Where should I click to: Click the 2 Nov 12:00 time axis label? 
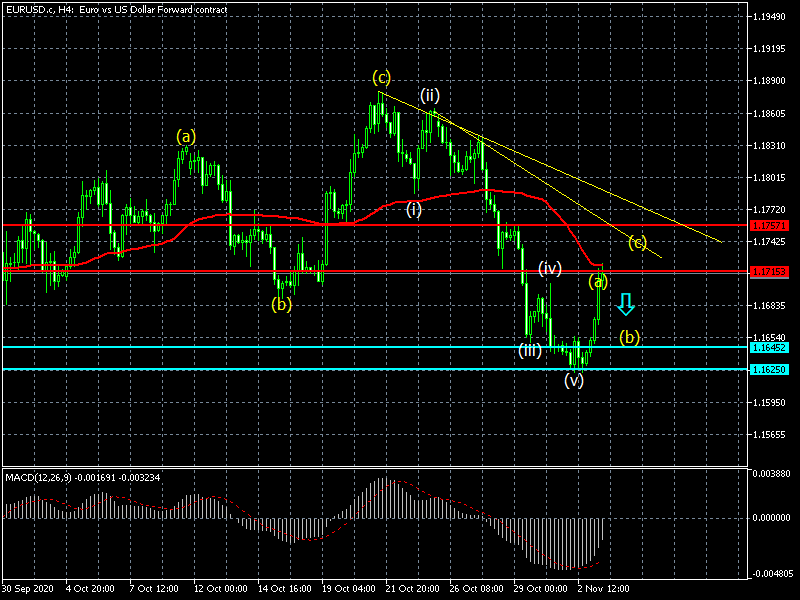pos(604,590)
